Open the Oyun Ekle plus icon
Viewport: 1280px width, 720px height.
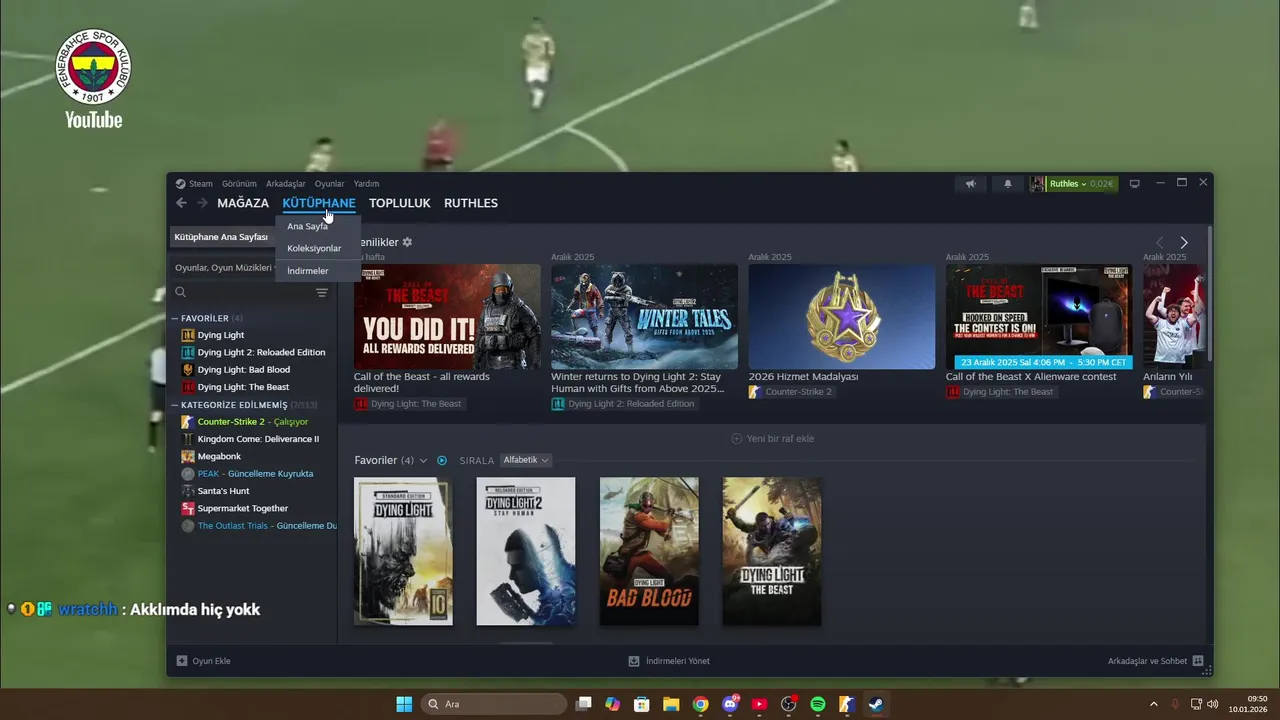tap(182, 661)
